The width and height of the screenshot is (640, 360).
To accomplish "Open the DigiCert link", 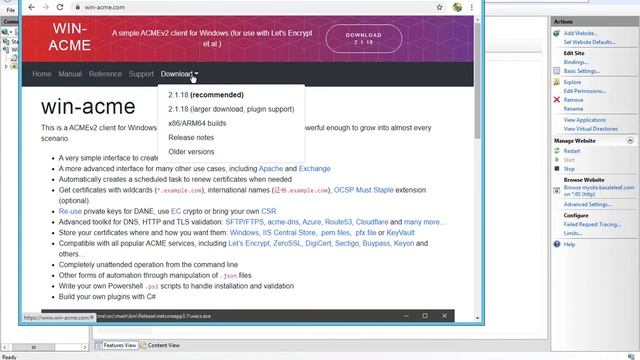I will 318,243.
